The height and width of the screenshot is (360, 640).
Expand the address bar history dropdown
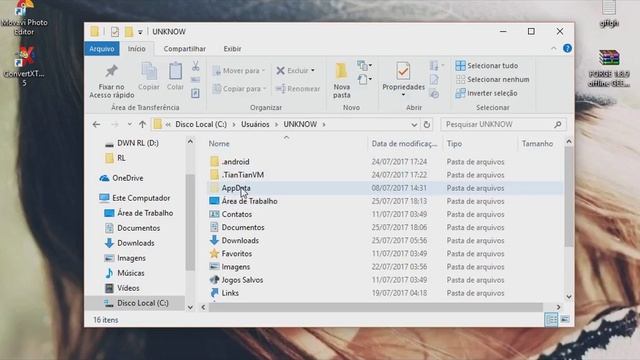click(414, 124)
